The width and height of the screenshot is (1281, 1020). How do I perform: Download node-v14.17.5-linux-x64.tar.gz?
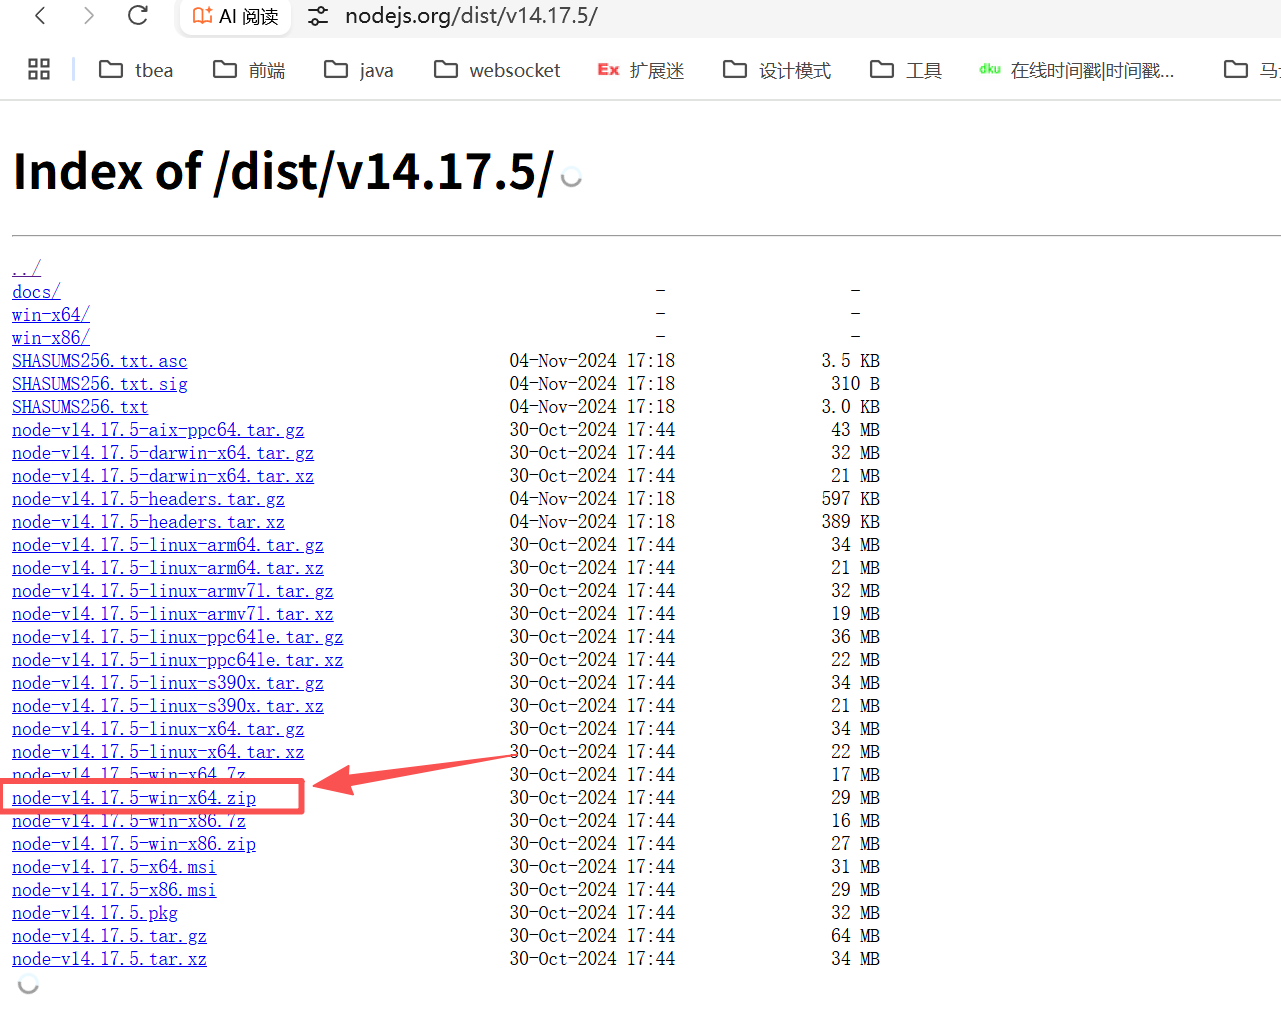158,728
